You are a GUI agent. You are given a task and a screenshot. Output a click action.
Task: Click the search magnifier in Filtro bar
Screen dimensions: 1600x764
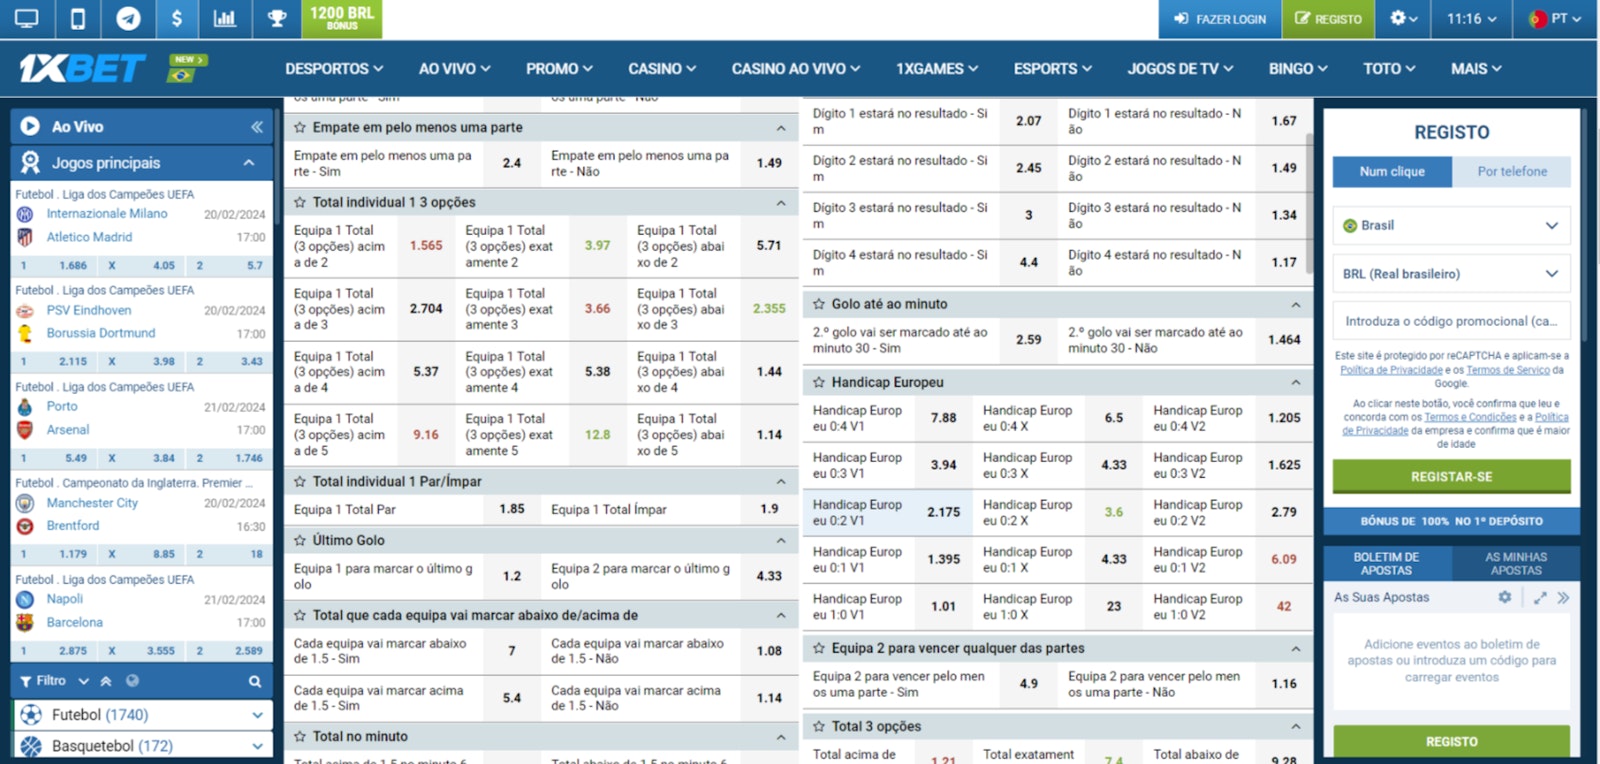click(255, 681)
